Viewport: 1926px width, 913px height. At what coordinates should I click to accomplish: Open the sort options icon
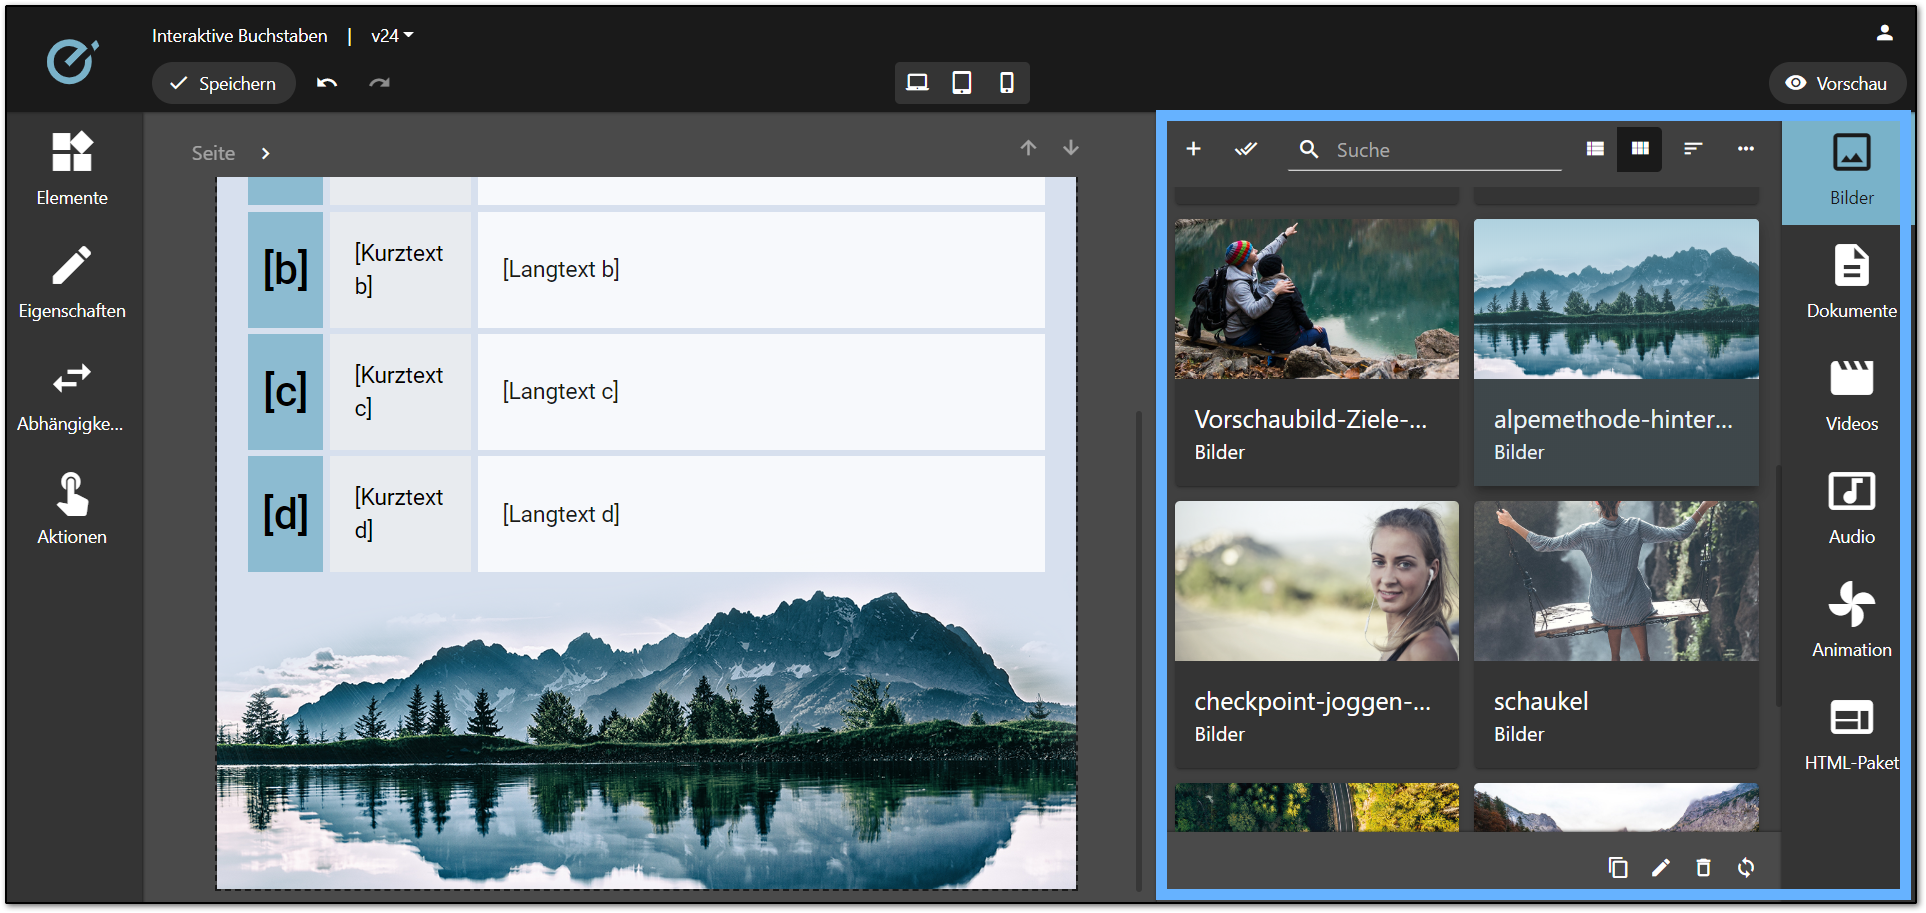coord(1693,149)
